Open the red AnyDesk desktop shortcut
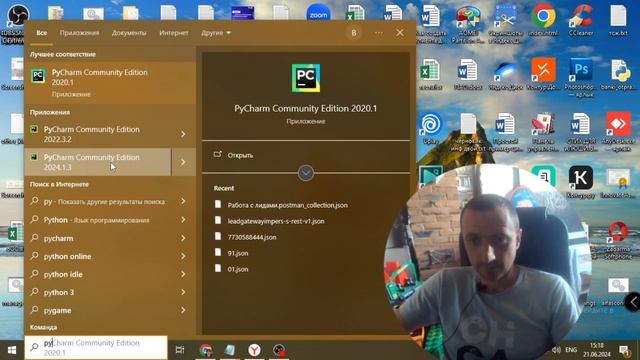 (x=618, y=131)
